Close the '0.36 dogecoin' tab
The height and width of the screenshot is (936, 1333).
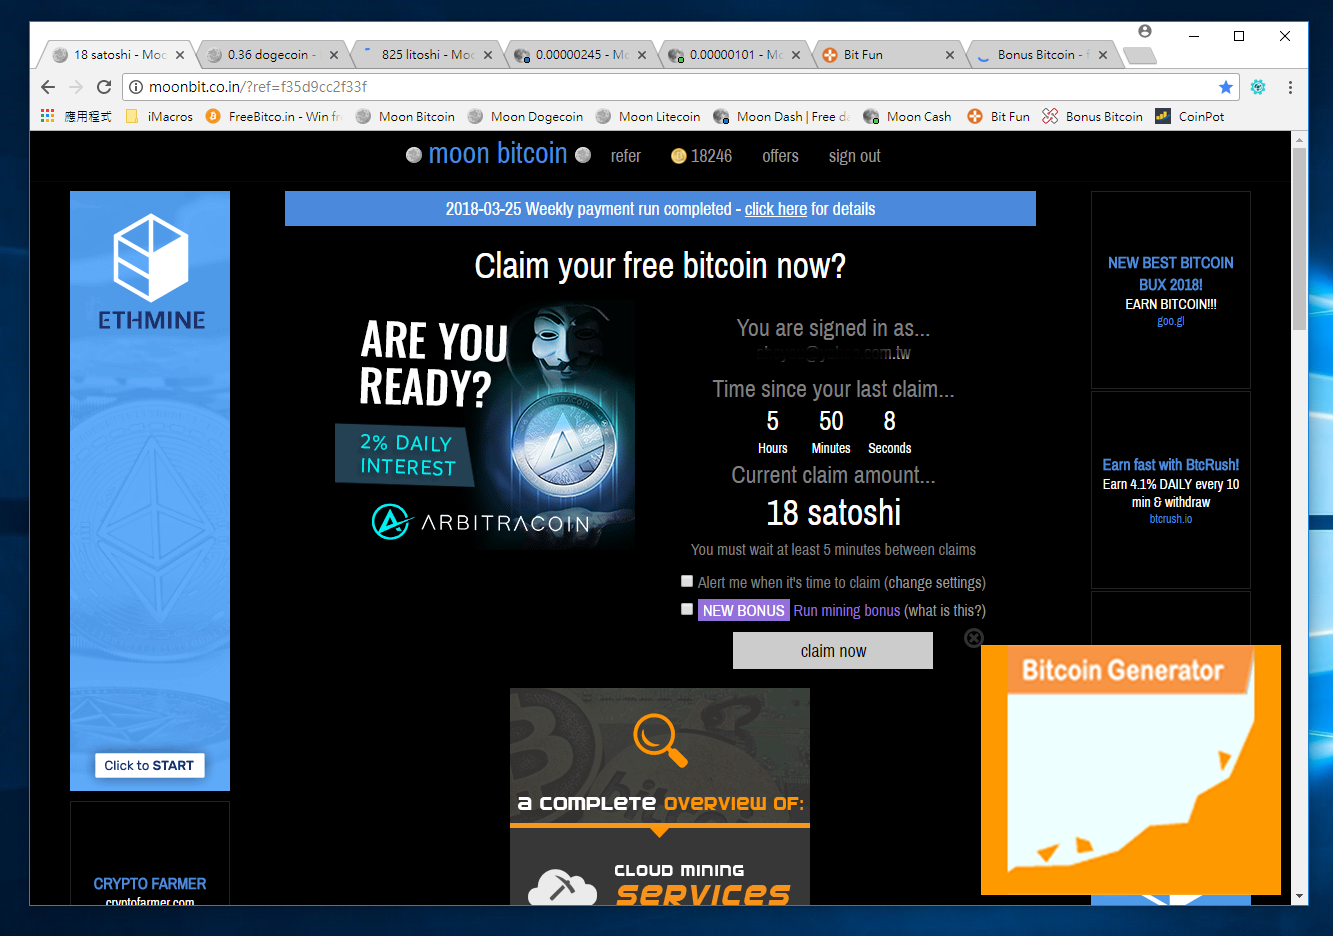(x=334, y=55)
